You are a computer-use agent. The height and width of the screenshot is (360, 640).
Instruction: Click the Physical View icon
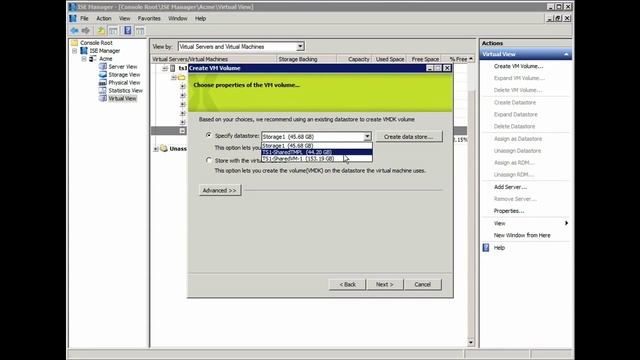click(102, 82)
